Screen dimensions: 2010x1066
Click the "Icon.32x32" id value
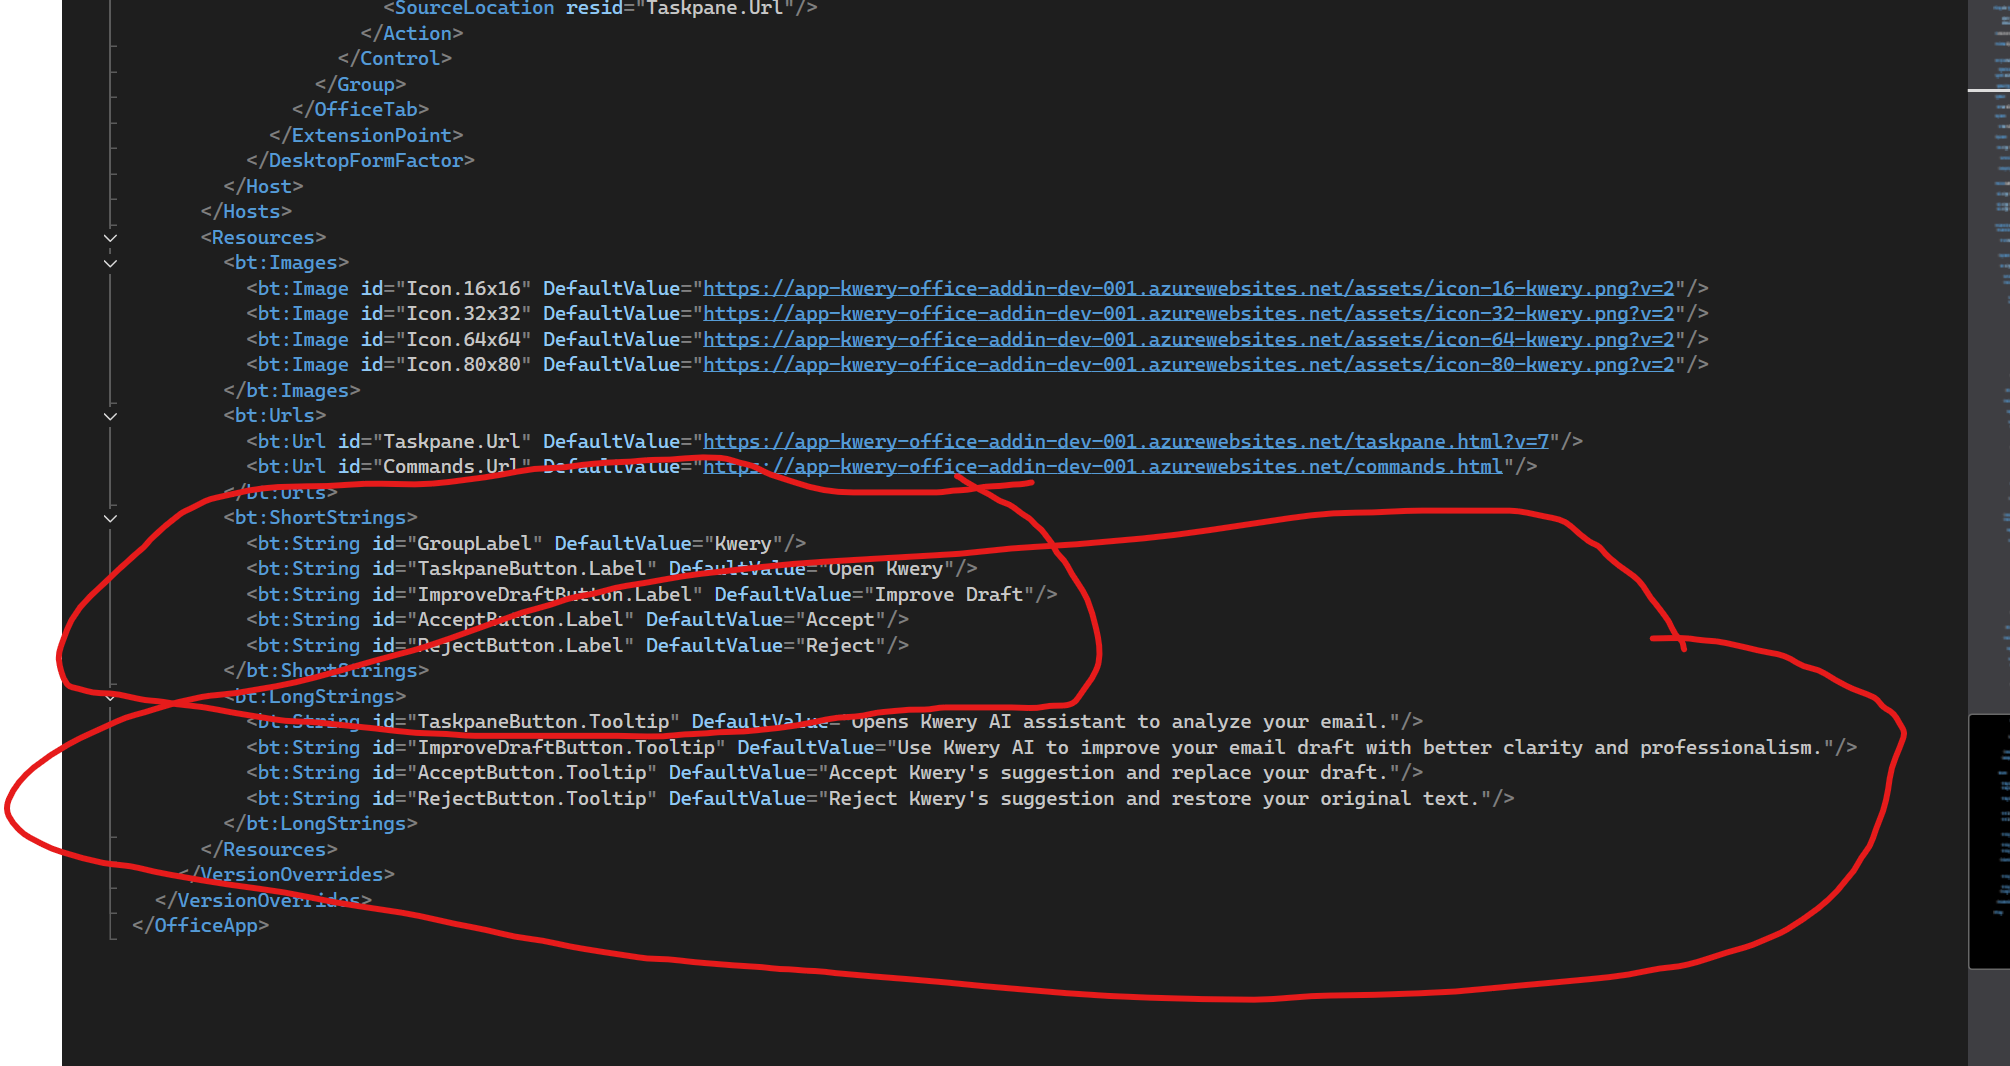click(463, 314)
